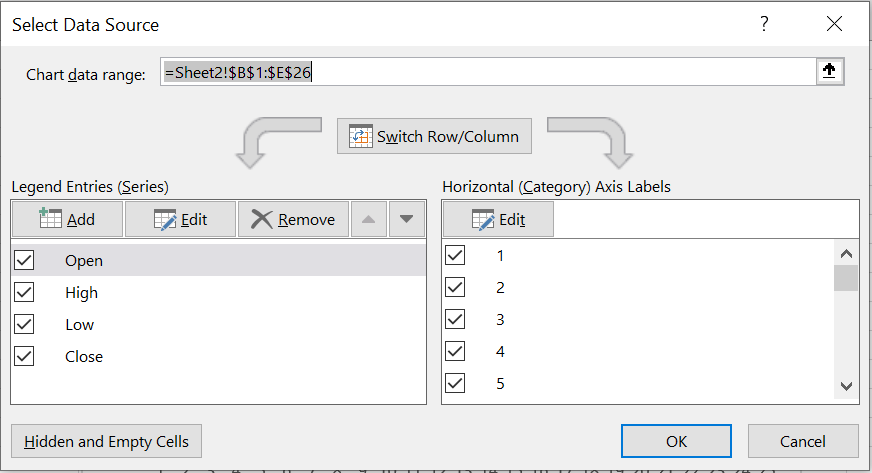
Task: Close the Select Data Source dialog
Action: coord(834,23)
